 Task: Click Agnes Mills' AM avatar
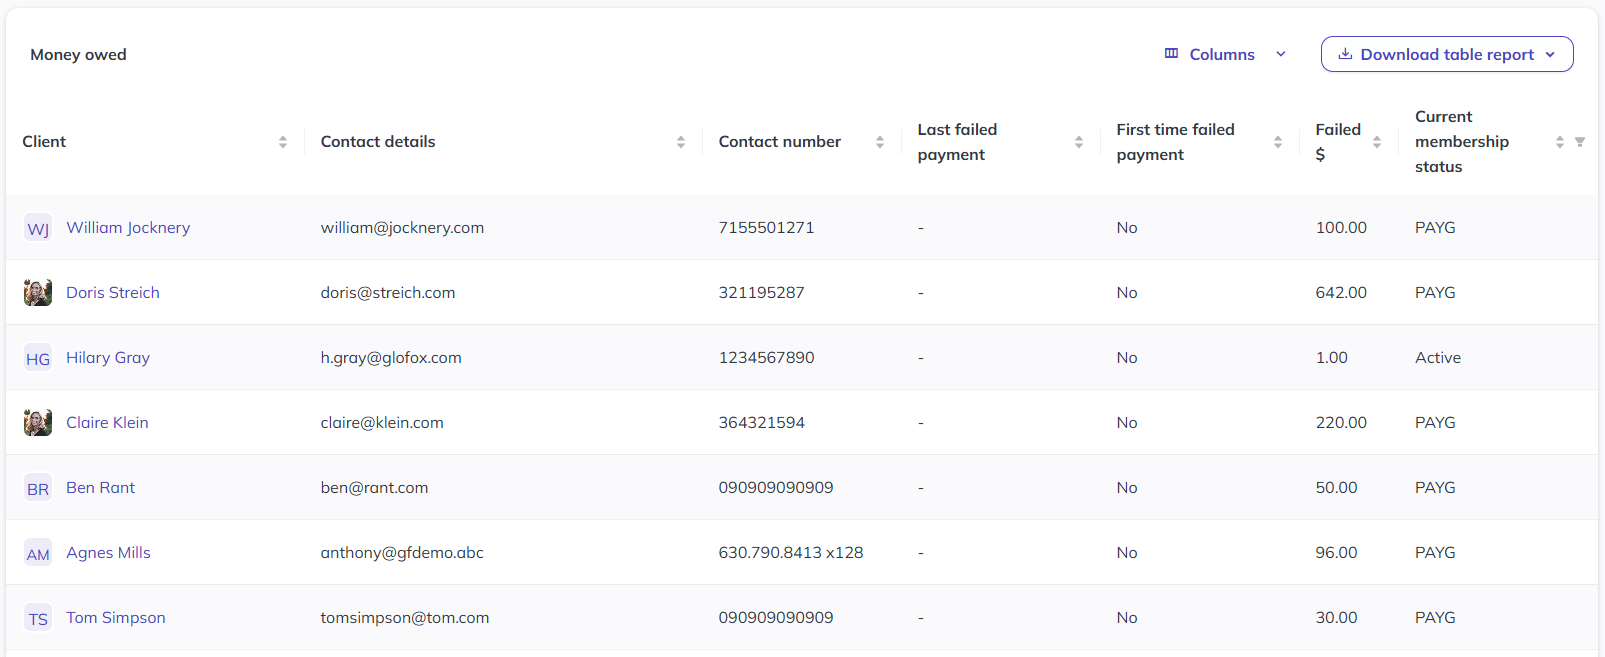pos(38,553)
